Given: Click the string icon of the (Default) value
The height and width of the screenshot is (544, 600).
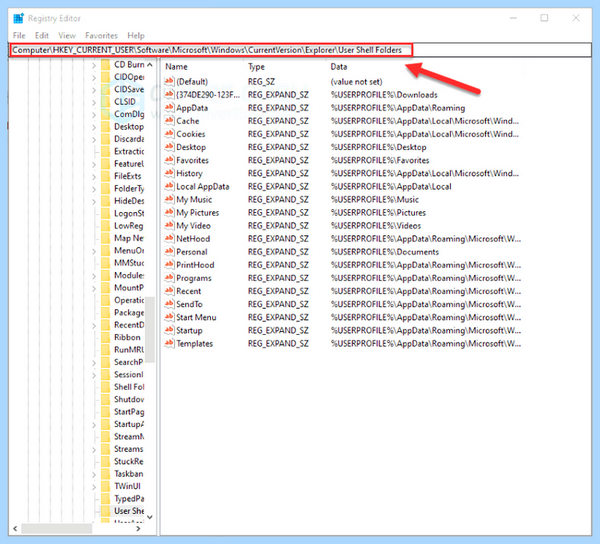Looking at the screenshot, I should [x=169, y=81].
